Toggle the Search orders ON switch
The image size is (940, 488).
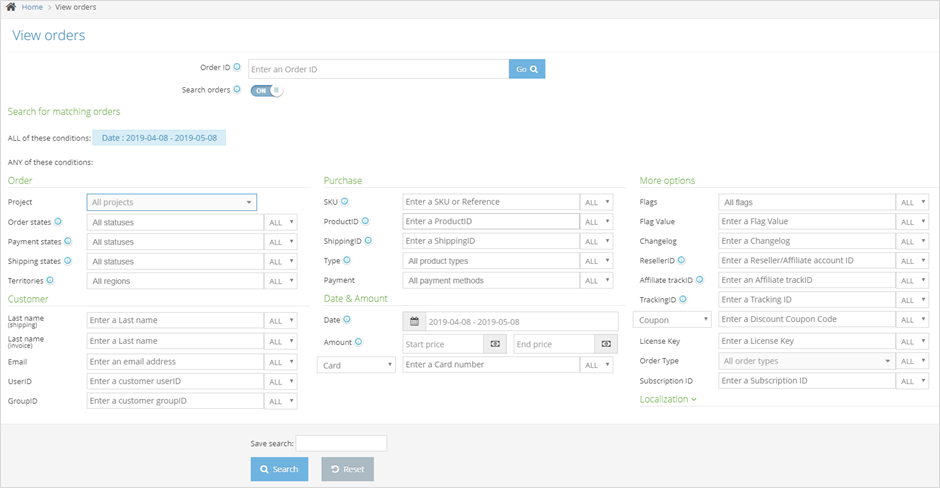click(x=266, y=90)
